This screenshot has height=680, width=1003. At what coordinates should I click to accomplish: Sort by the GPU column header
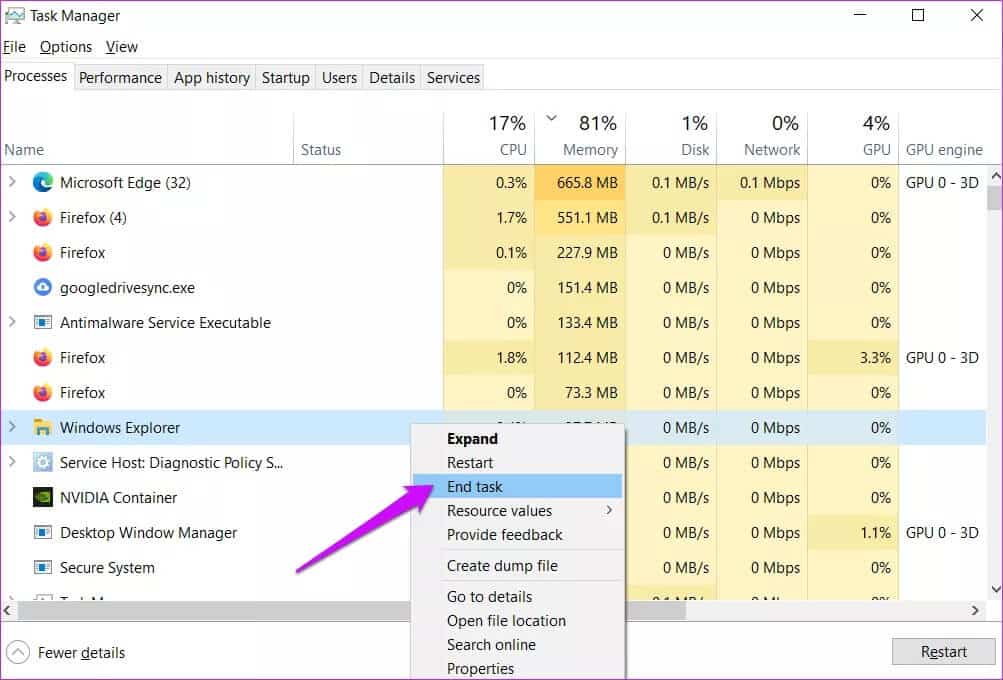[x=853, y=137]
